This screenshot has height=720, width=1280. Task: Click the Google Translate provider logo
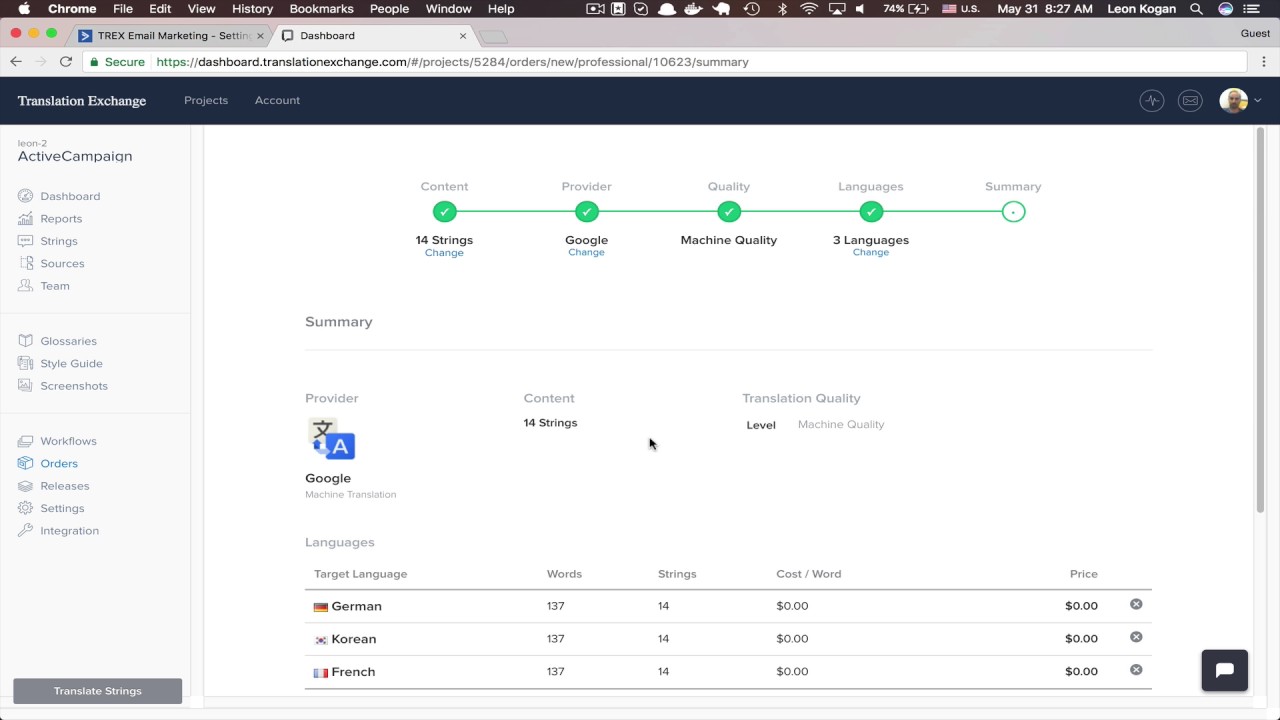pos(331,439)
